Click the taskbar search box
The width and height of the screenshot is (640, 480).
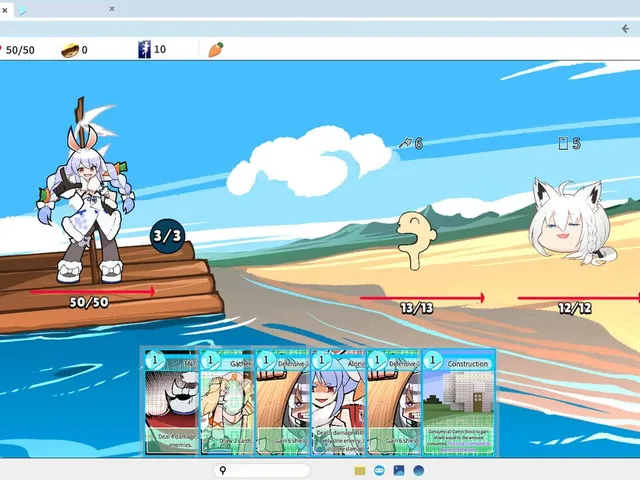click(x=262, y=471)
